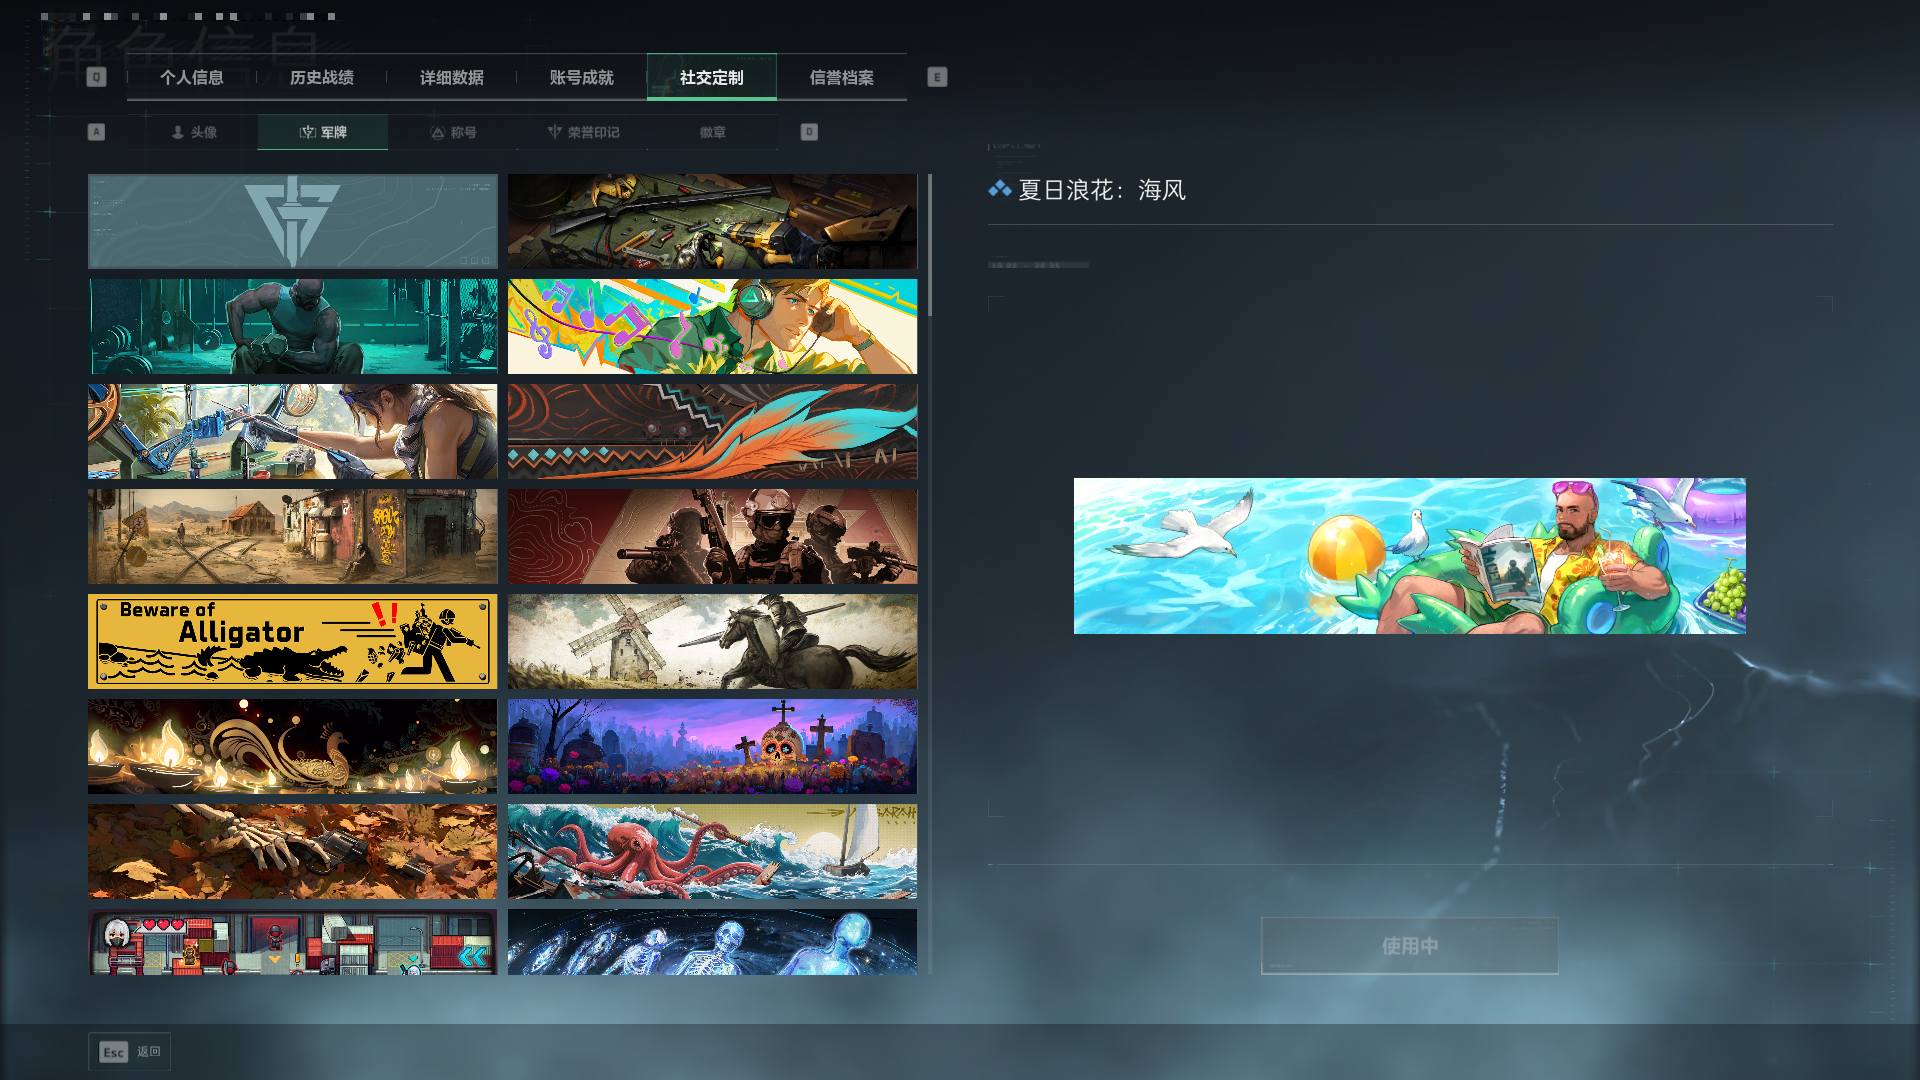Open the 详细数据 tab
Viewport: 1920px width, 1080px height.
coord(452,77)
